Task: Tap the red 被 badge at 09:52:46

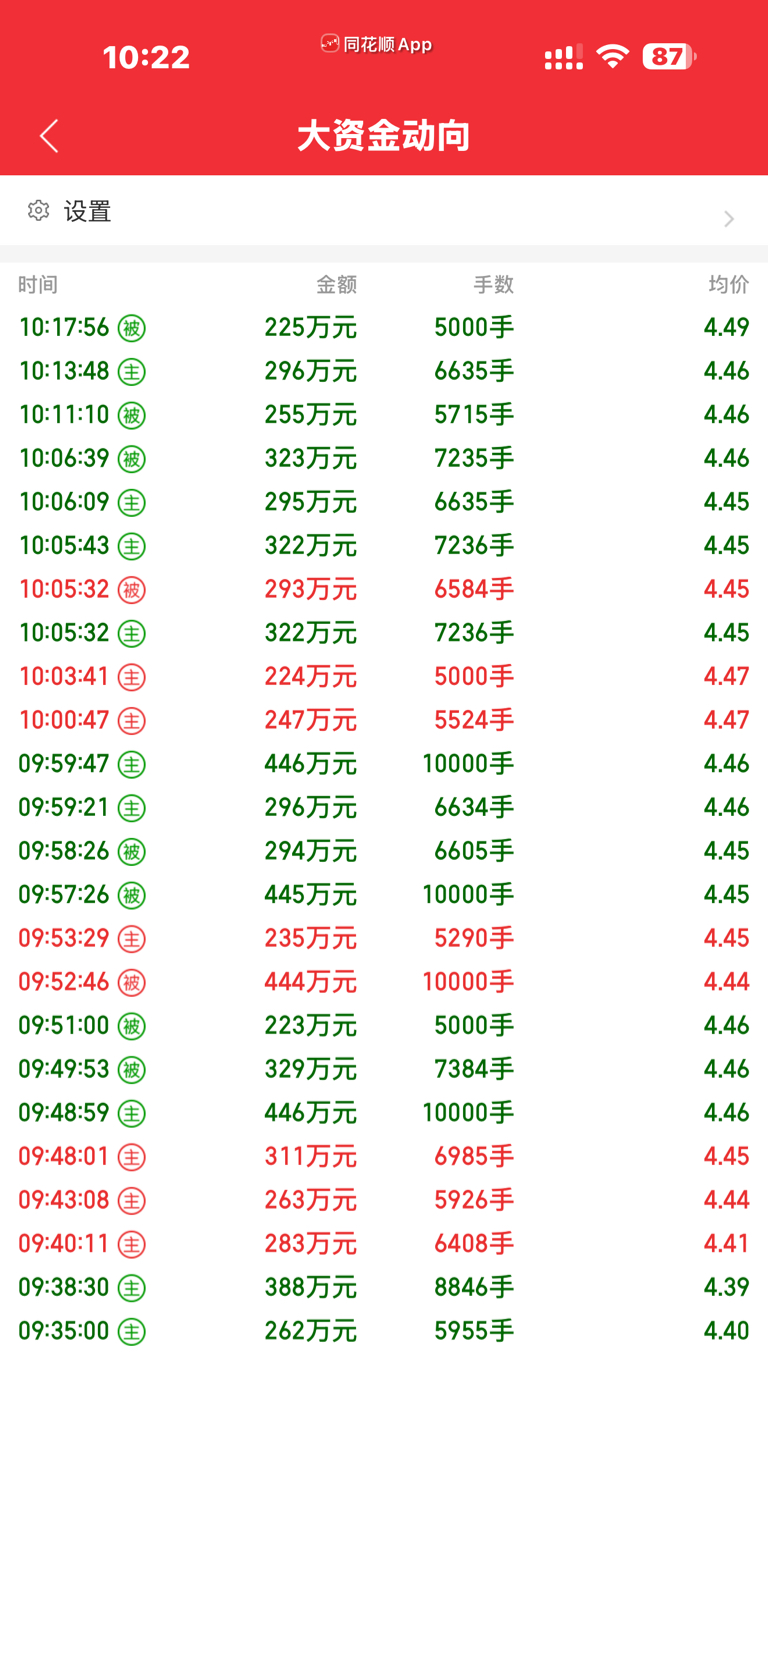Action: click(x=132, y=983)
